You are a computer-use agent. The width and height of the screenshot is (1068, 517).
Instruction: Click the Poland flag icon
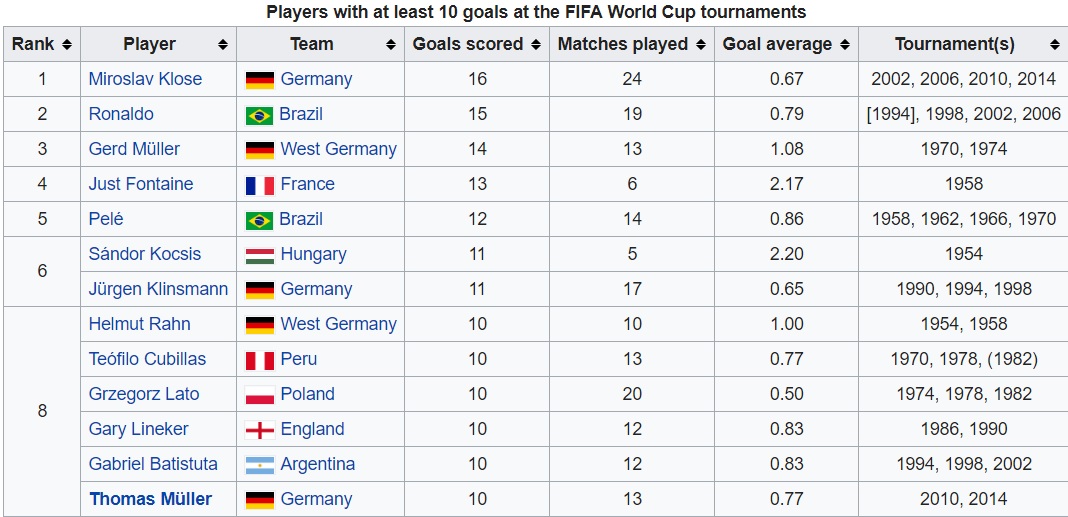(259, 395)
